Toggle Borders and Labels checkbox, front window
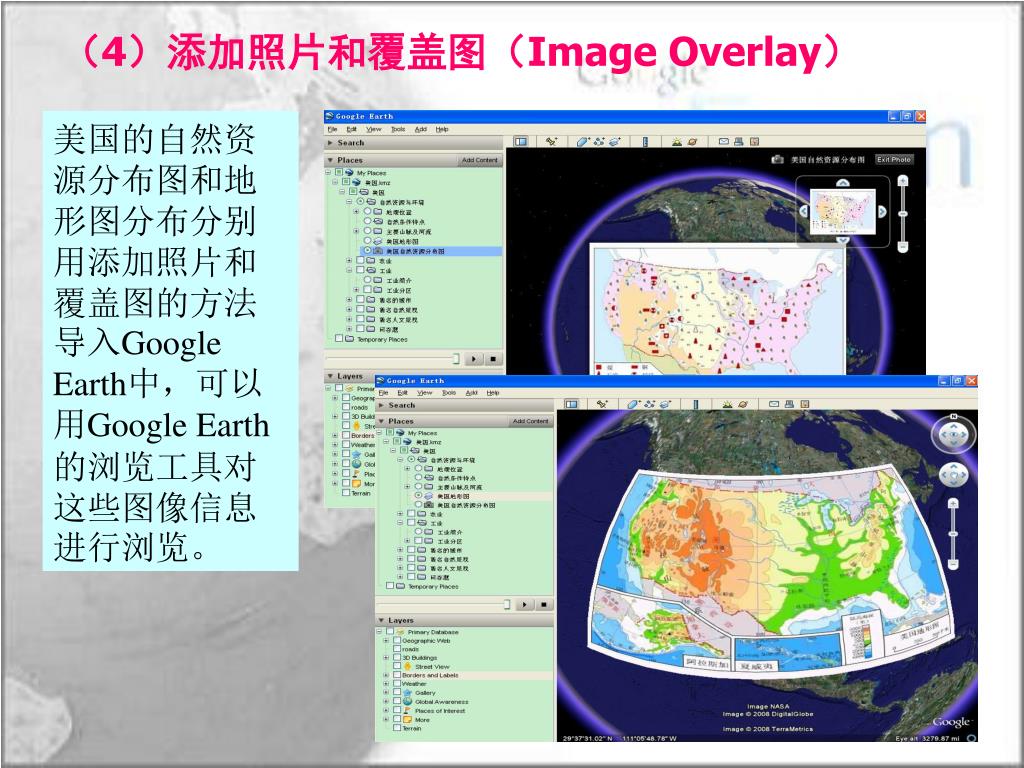Image resolution: width=1024 pixels, height=768 pixels. 396,675
